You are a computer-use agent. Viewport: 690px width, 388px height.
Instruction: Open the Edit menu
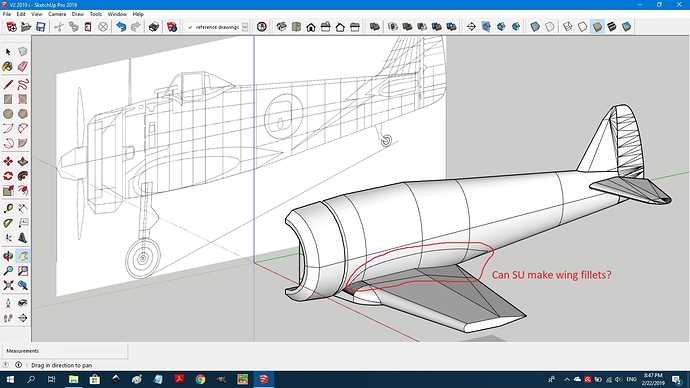21,14
